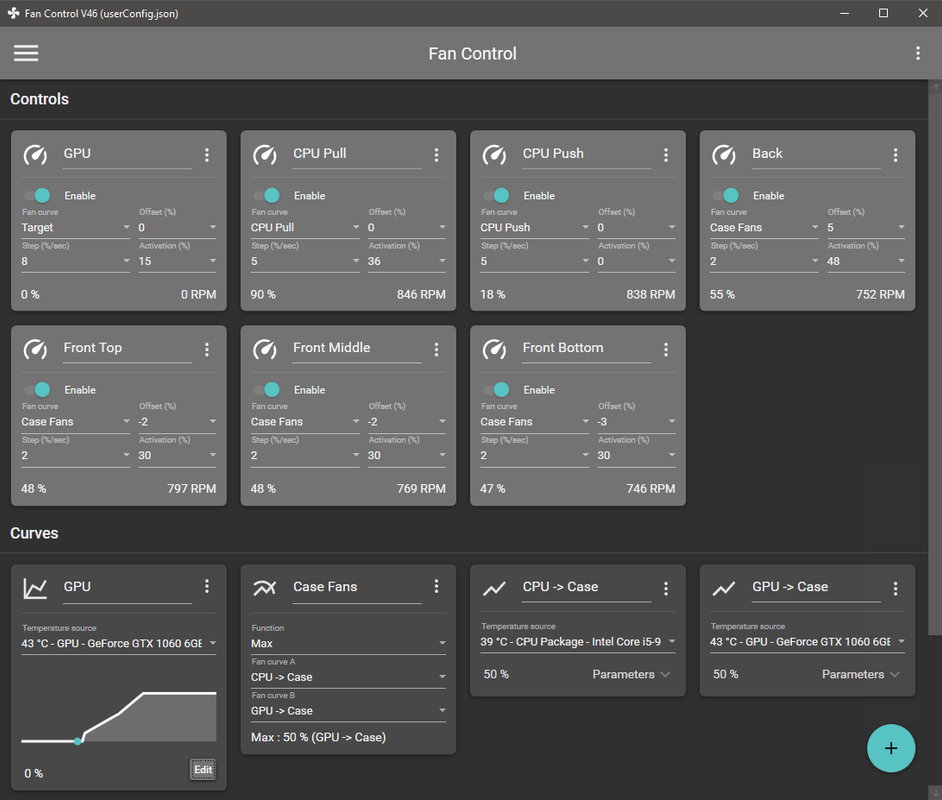Open CPU Push card options menu

click(x=666, y=155)
